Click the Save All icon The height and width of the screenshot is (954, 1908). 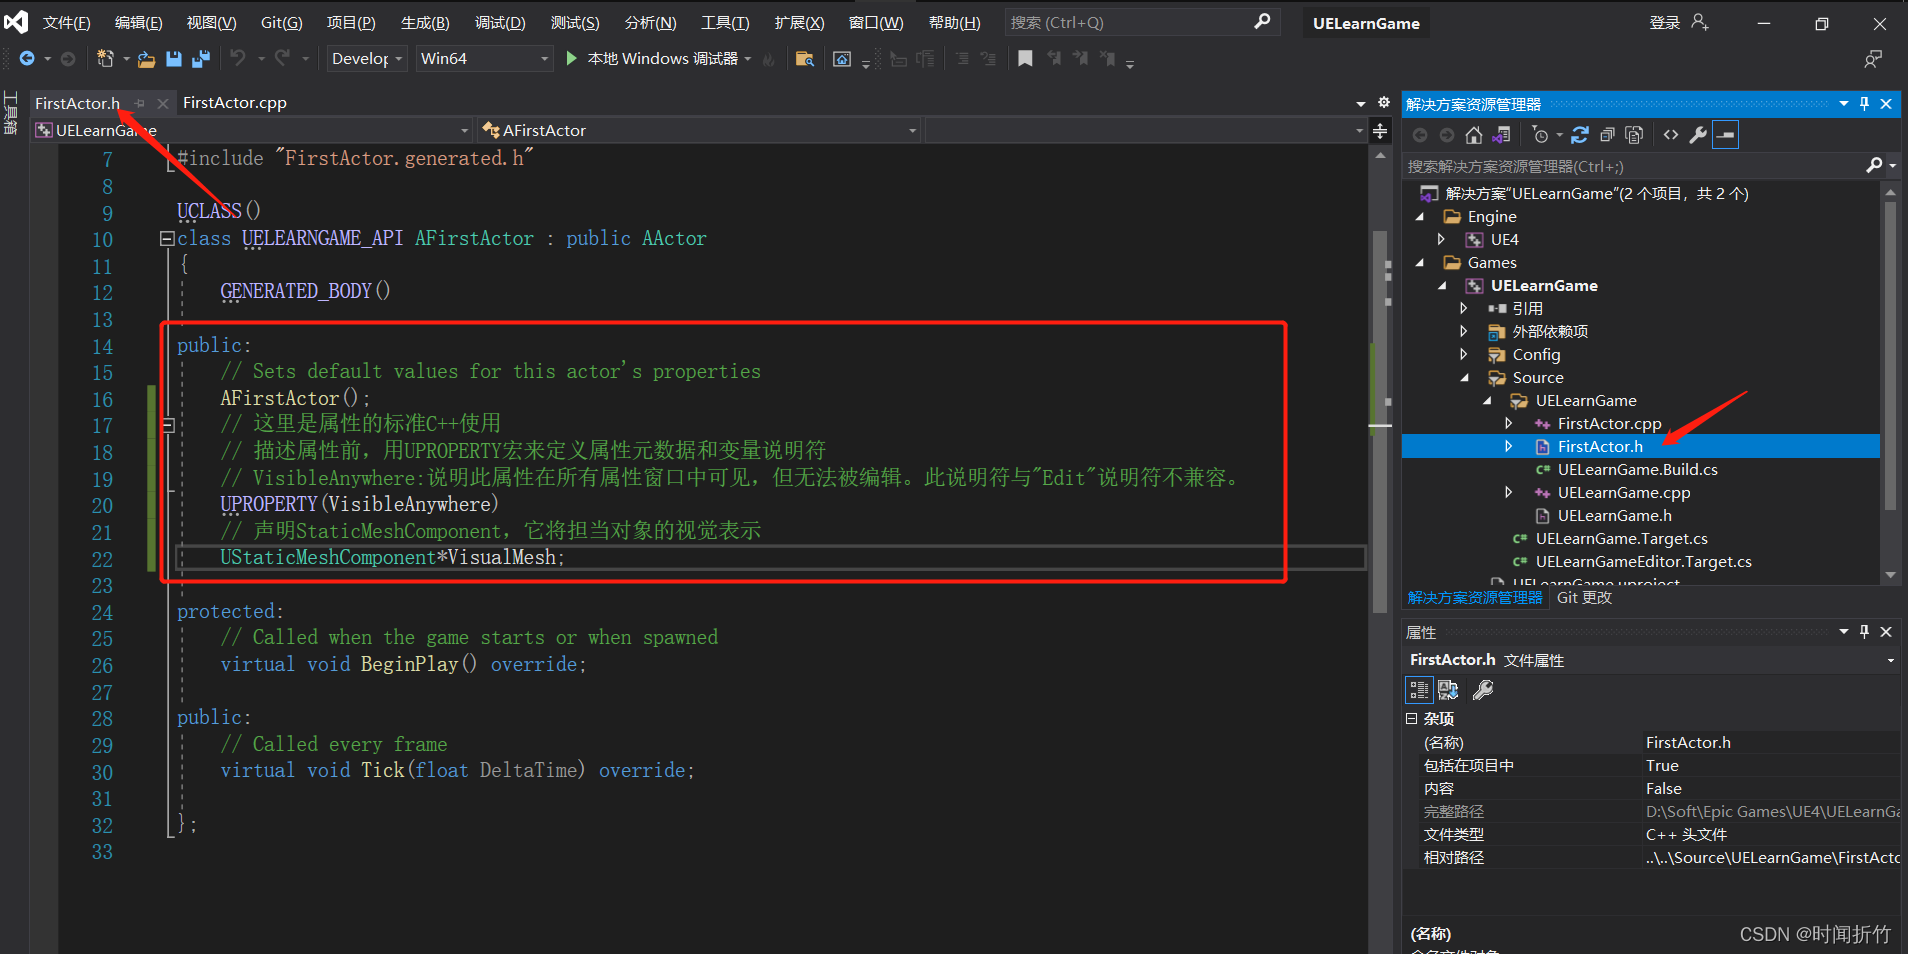[201, 59]
